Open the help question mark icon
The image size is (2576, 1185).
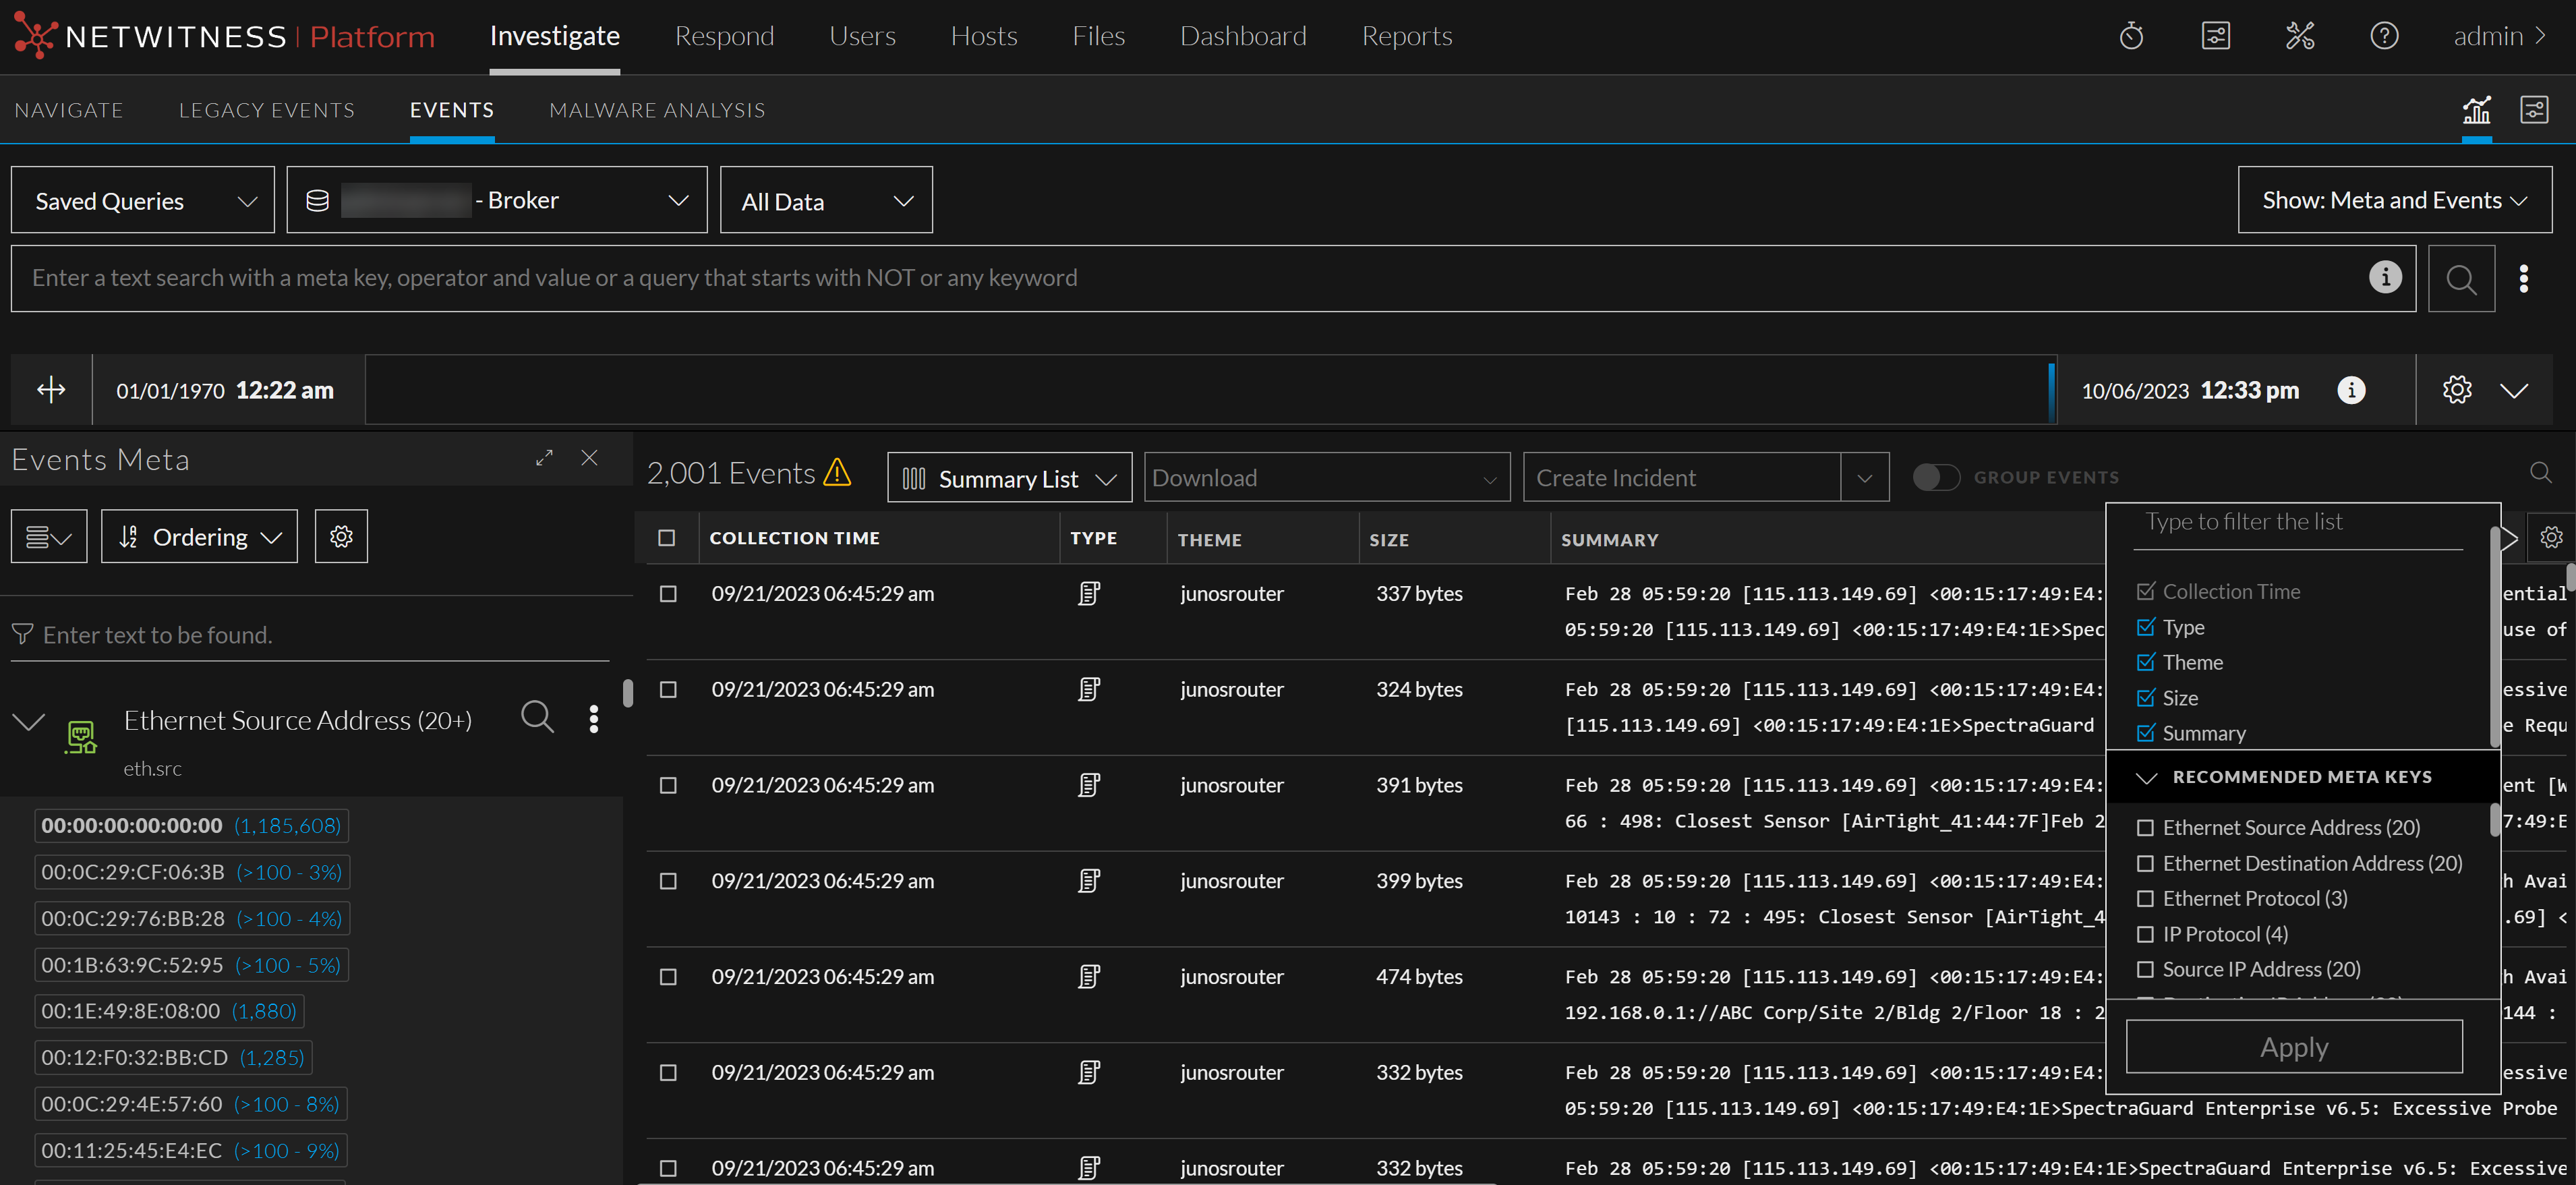[2384, 37]
